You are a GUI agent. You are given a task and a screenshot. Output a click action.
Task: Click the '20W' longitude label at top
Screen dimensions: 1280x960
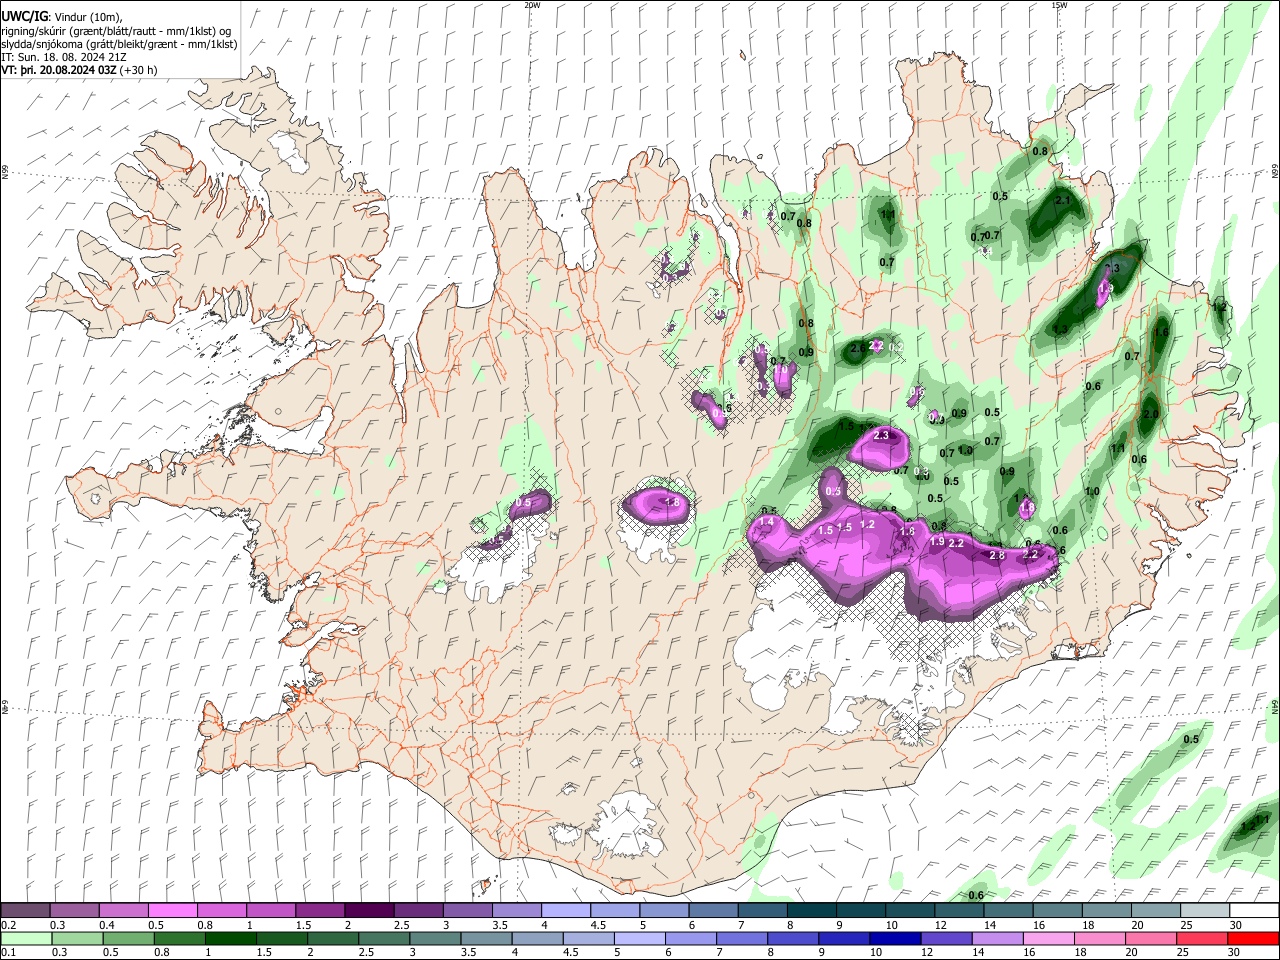coord(532,5)
